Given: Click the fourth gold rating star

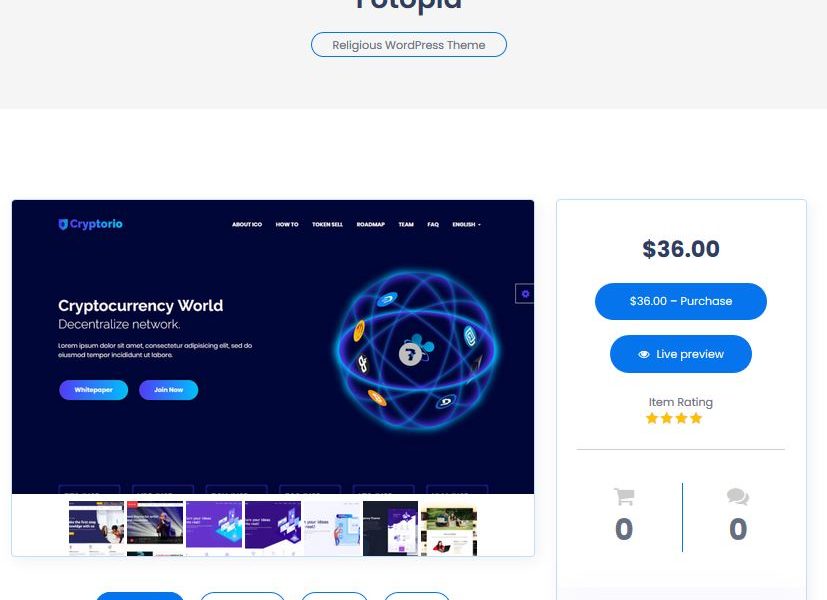Looking at the screenshot, I should [x=696, y=419].
